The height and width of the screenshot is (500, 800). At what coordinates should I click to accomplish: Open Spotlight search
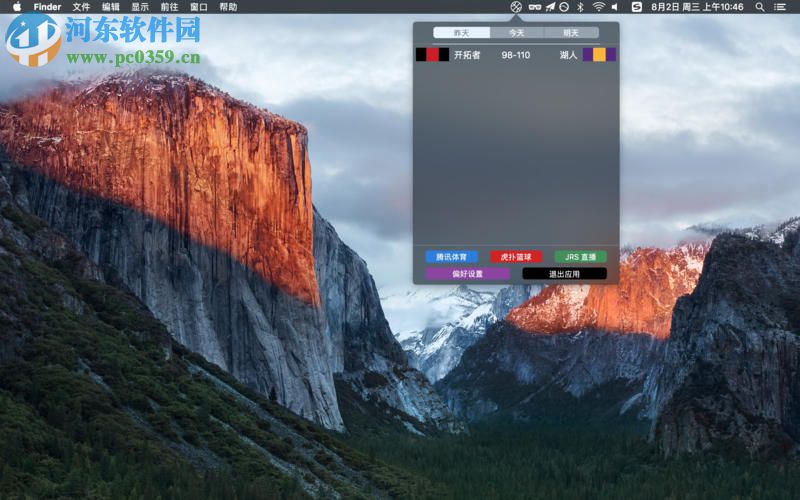click(760, 7)
